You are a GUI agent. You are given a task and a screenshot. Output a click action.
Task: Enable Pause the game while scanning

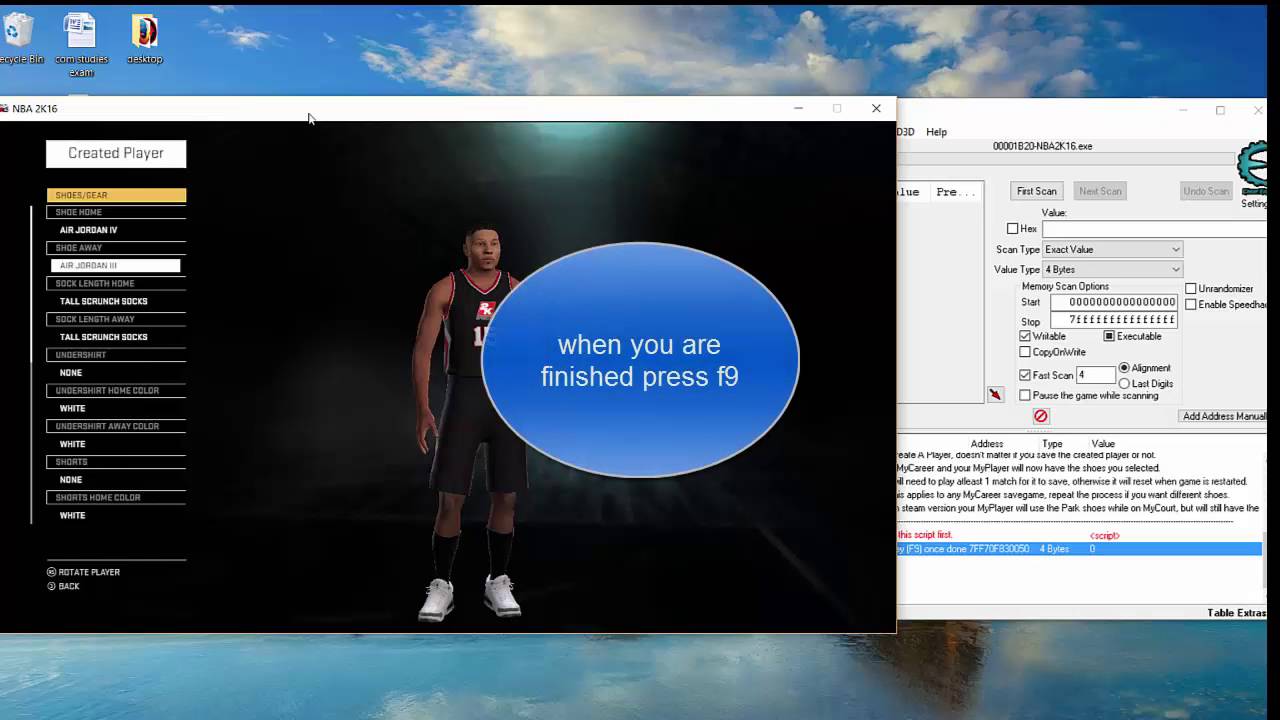click(x=1025, y=396)
